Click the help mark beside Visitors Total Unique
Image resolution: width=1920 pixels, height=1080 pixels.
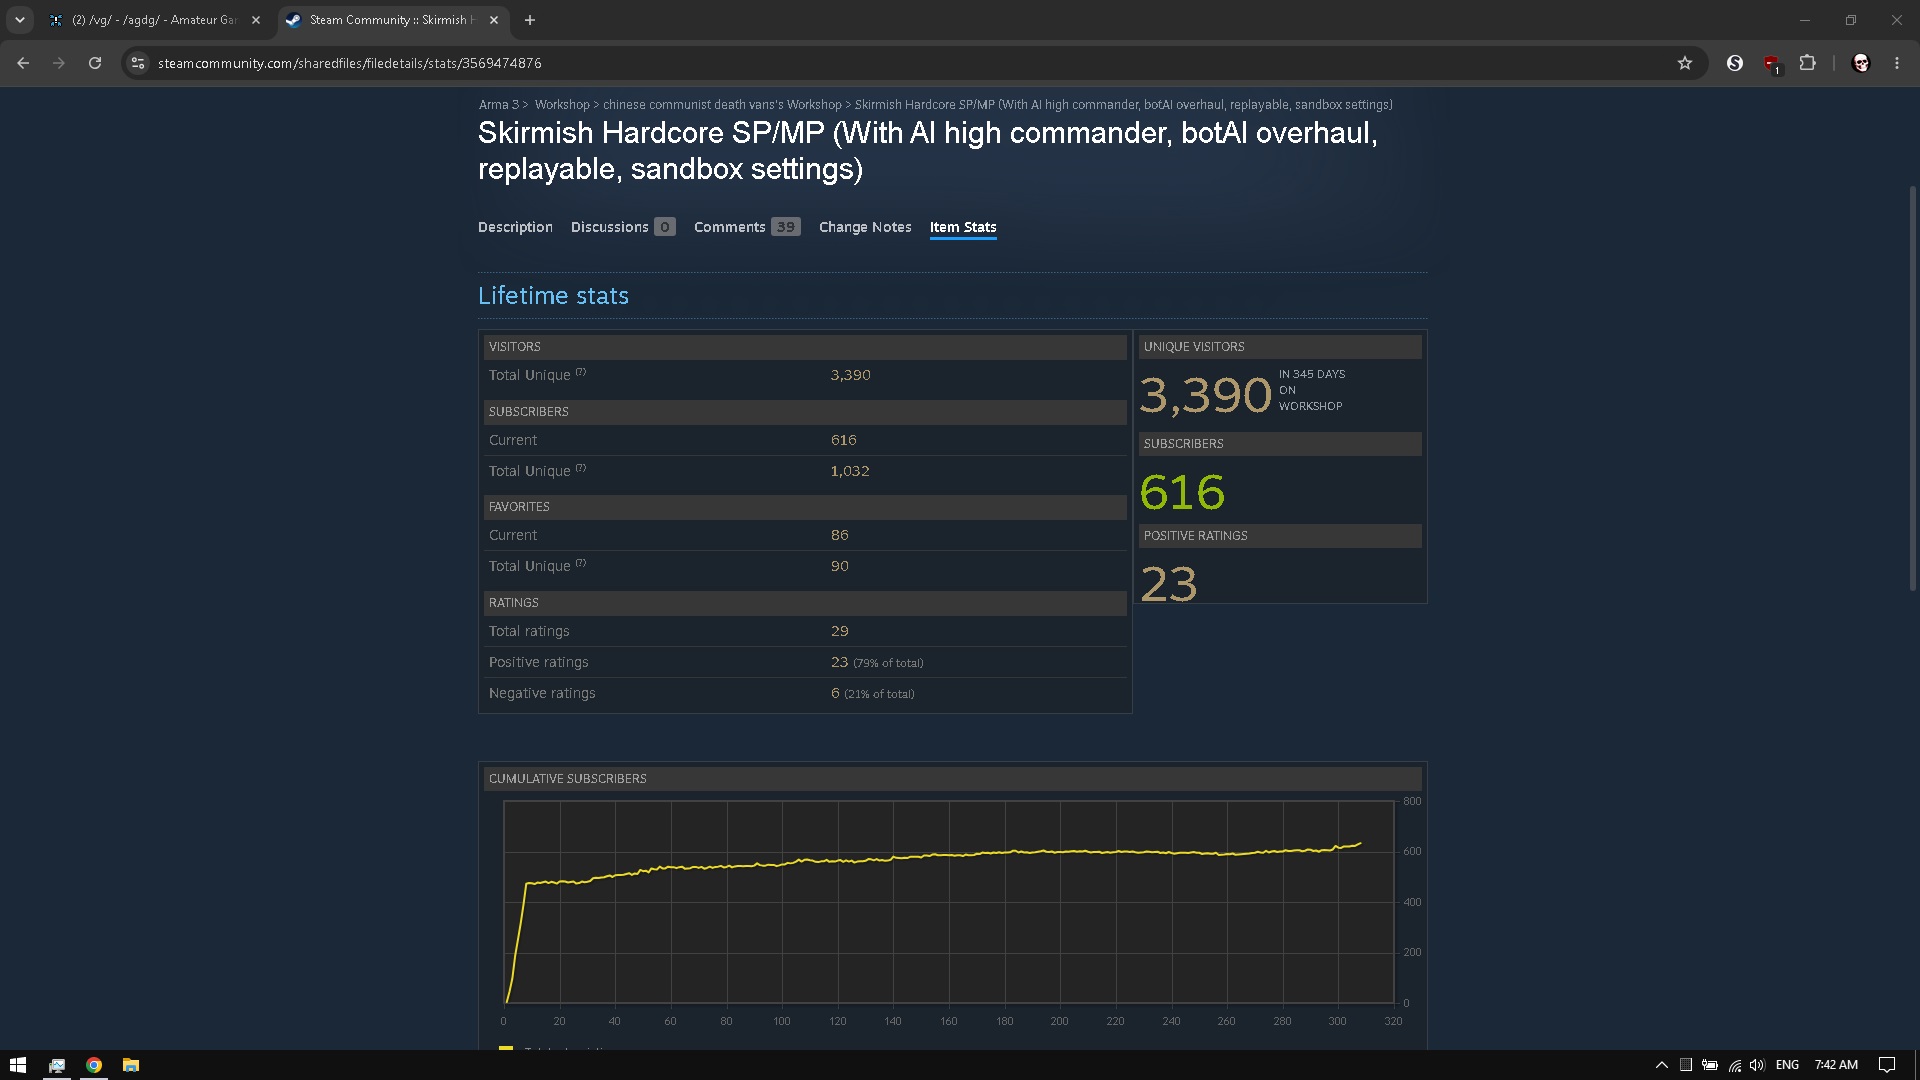(581, 372)
